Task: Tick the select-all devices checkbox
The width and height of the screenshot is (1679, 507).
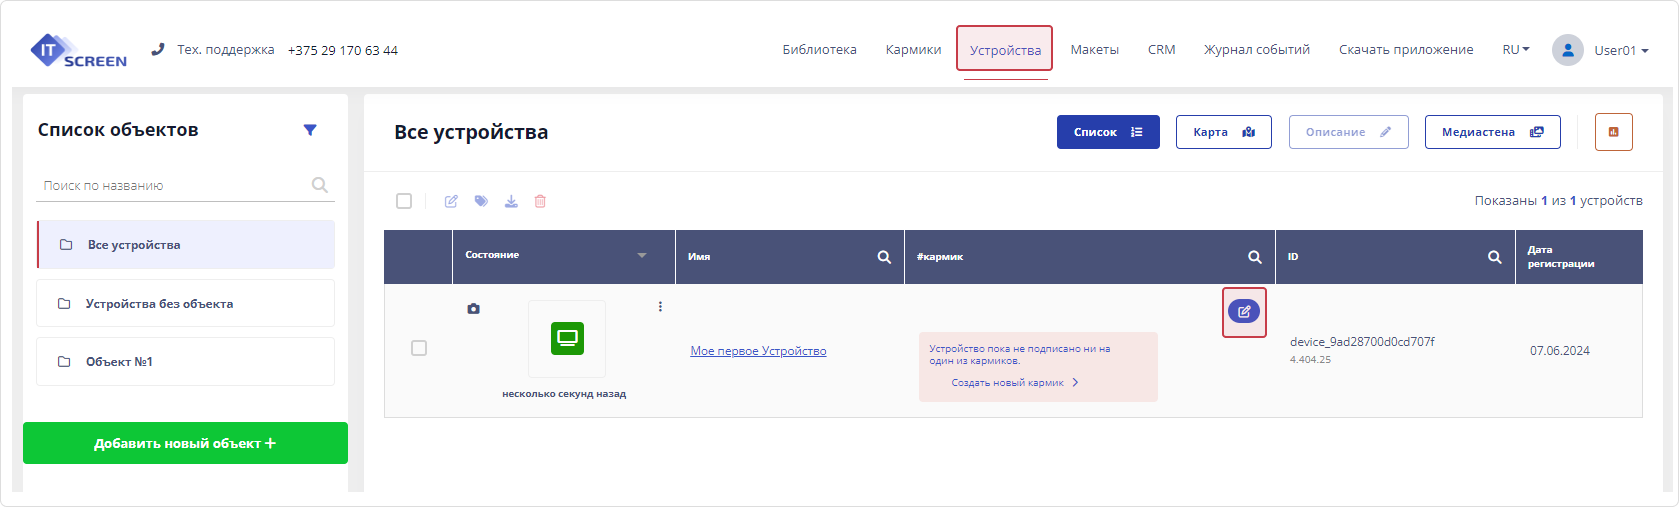Action: 404,201
